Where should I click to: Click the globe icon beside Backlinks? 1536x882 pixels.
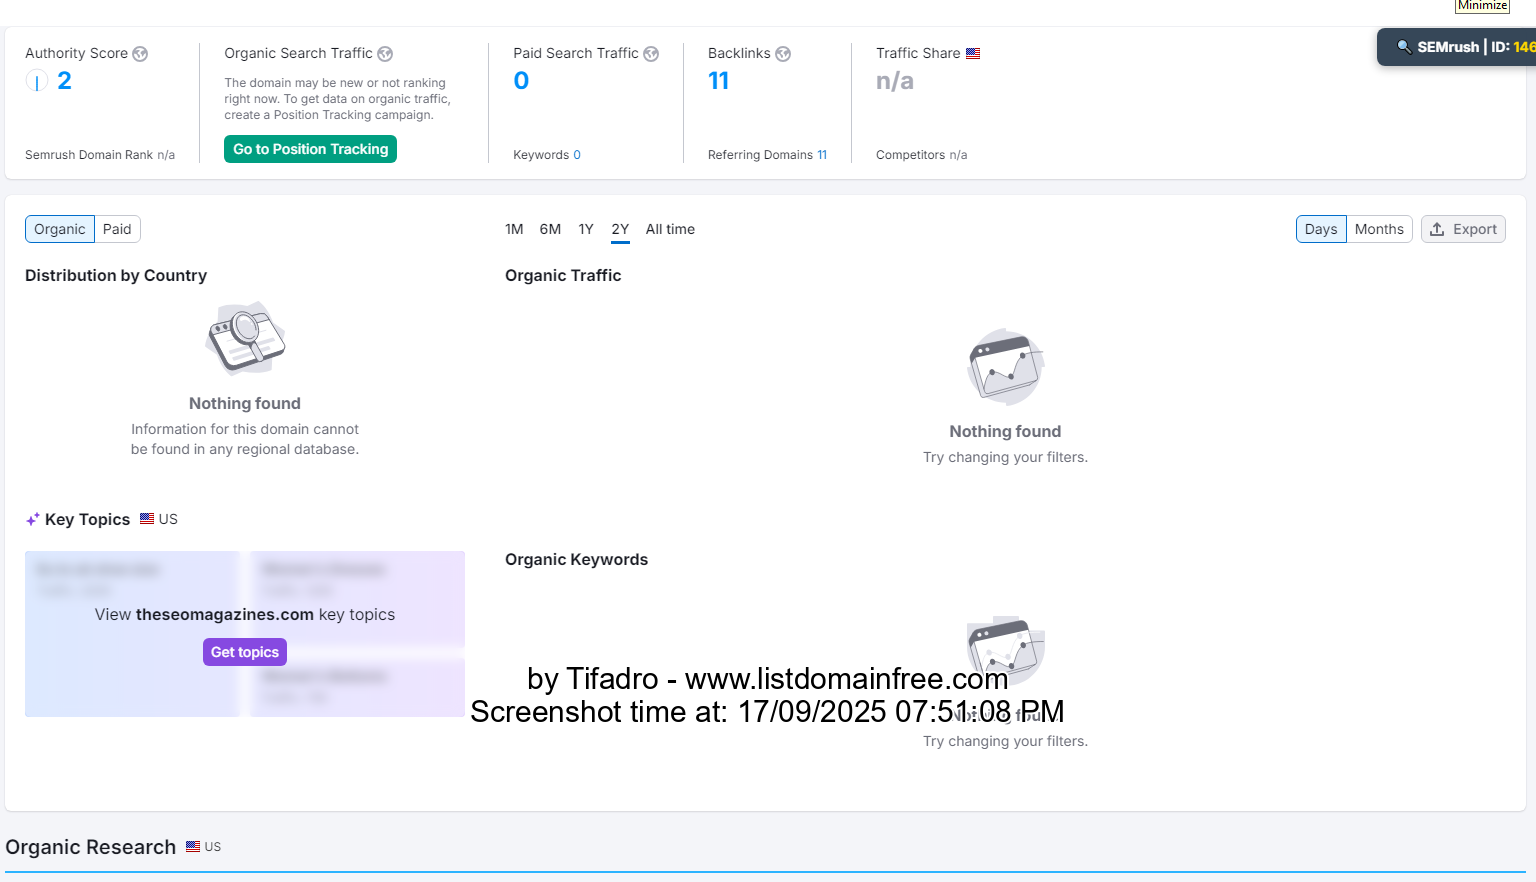tap(783, 54)
